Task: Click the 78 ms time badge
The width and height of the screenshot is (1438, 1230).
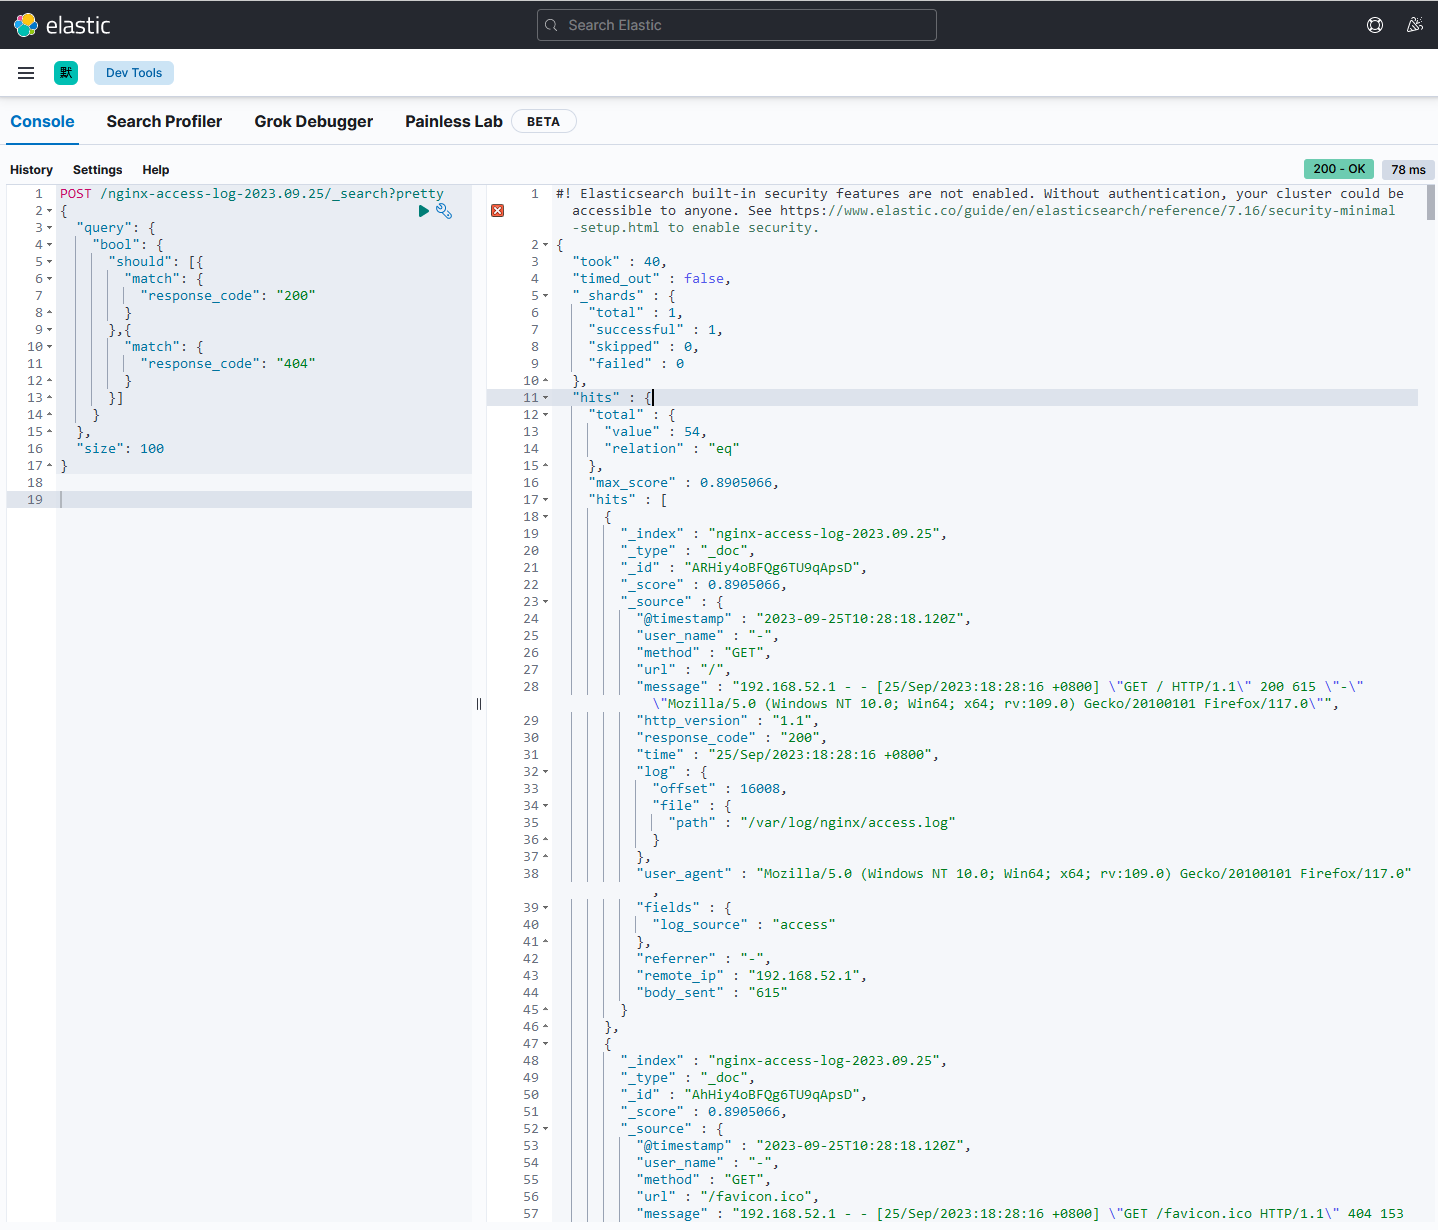Action: click(x=1408, y=170)
